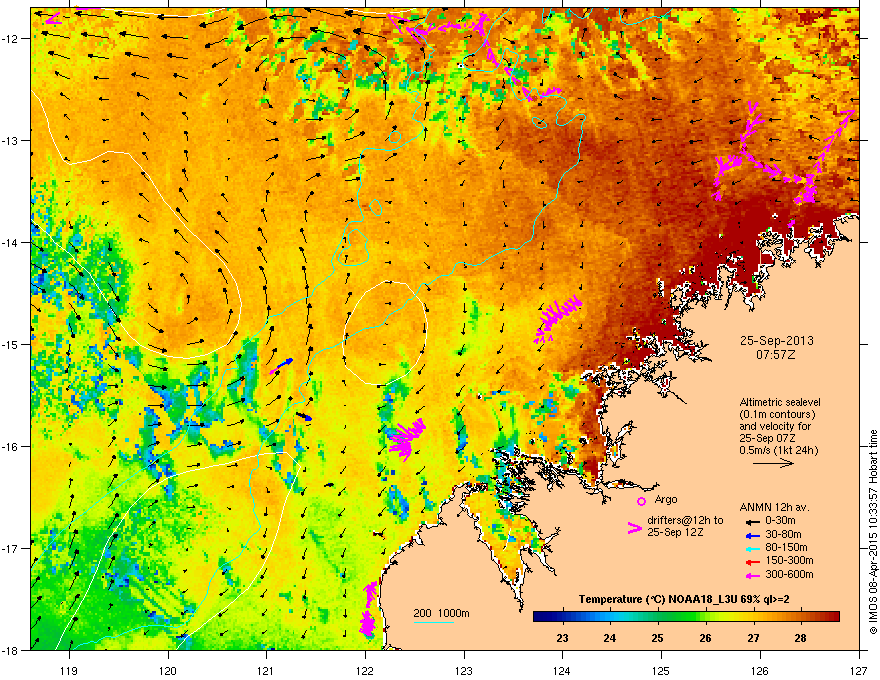
Task: Click the longitude axis label 122
Action: (365, 671)
